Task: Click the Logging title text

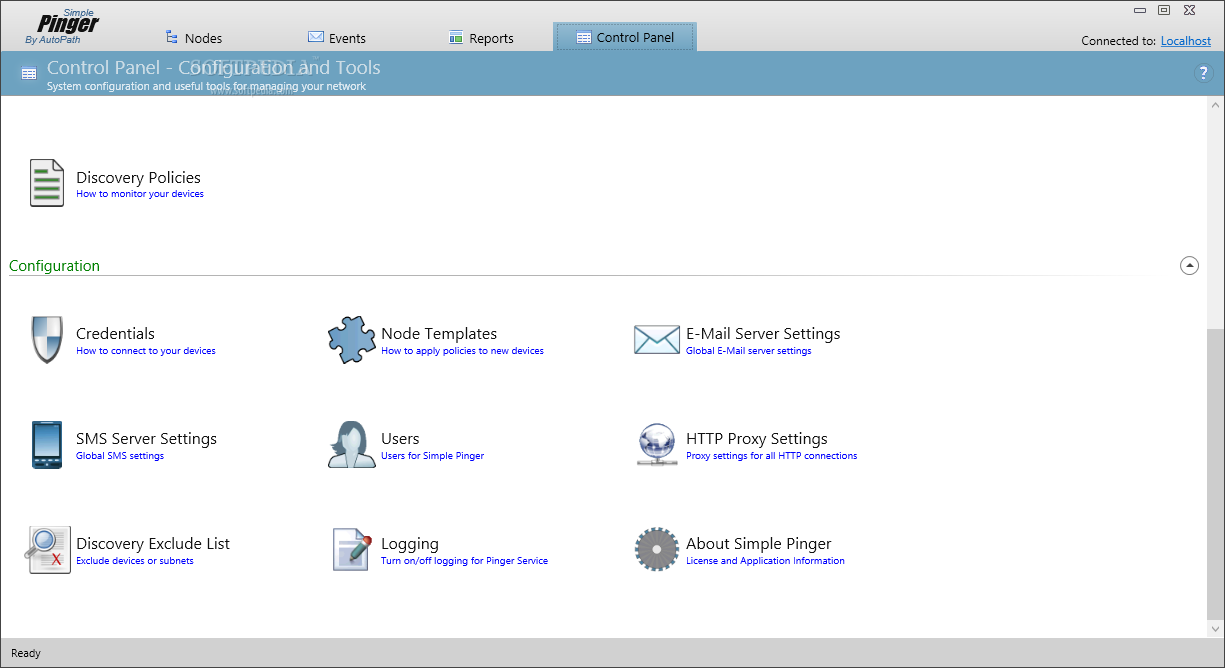Action: coord(410,544)
